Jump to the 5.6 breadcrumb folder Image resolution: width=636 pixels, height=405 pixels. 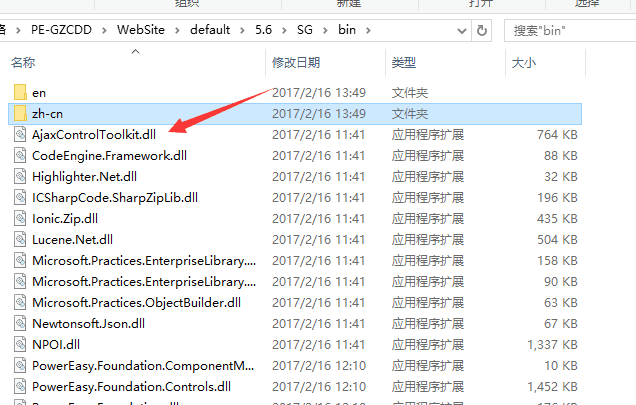click(263, 30)
